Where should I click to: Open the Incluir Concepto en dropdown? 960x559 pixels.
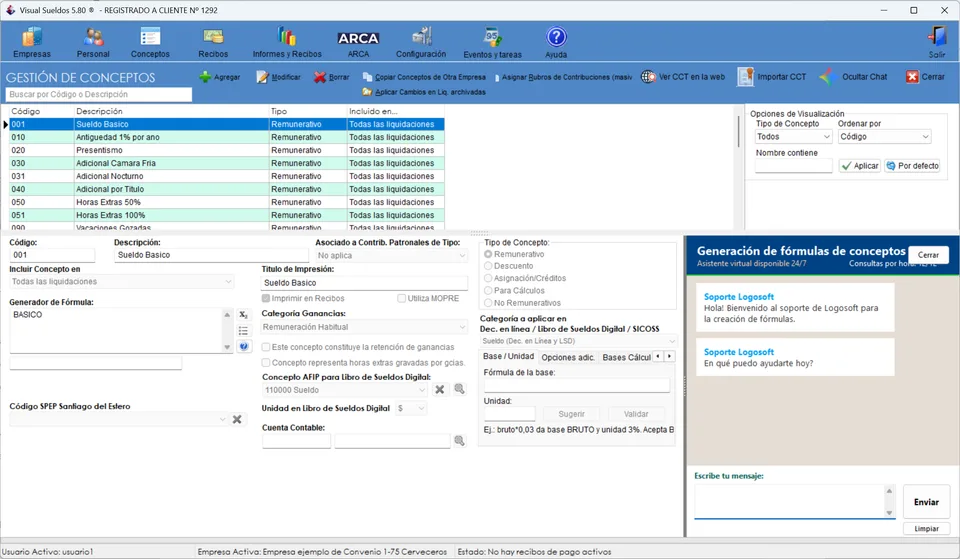(x=121, y=282)
